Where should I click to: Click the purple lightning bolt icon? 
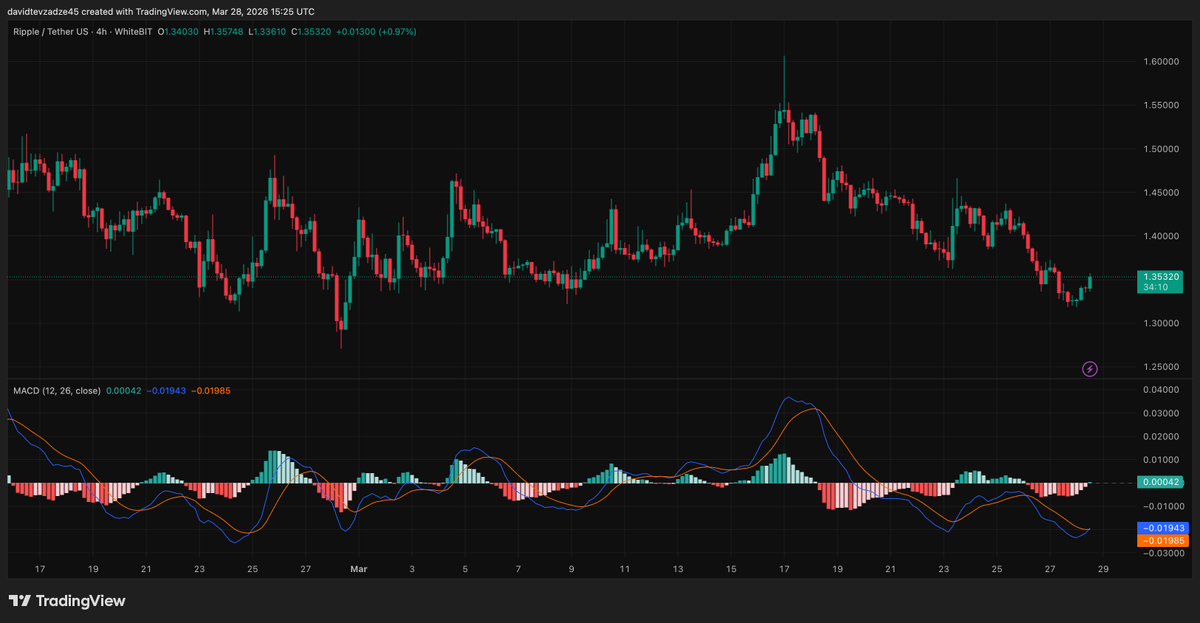[1090, 369]
